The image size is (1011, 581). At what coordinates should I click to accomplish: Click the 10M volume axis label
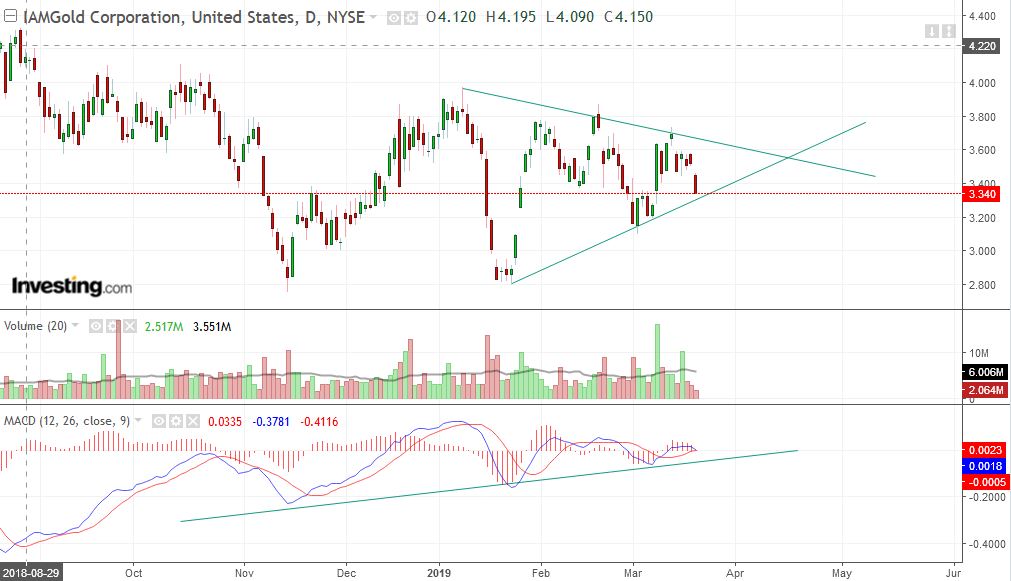tap(979, 353)
